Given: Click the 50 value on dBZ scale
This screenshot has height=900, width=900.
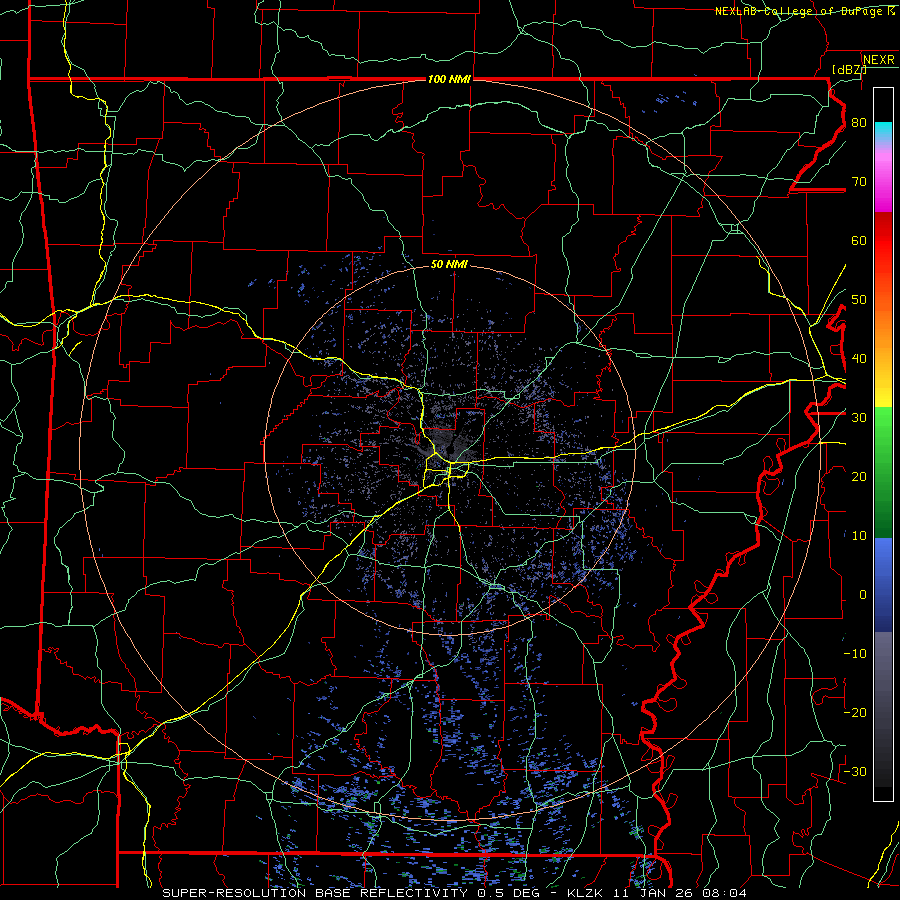Looking at the screenshot, I should [x=859, y=300].
